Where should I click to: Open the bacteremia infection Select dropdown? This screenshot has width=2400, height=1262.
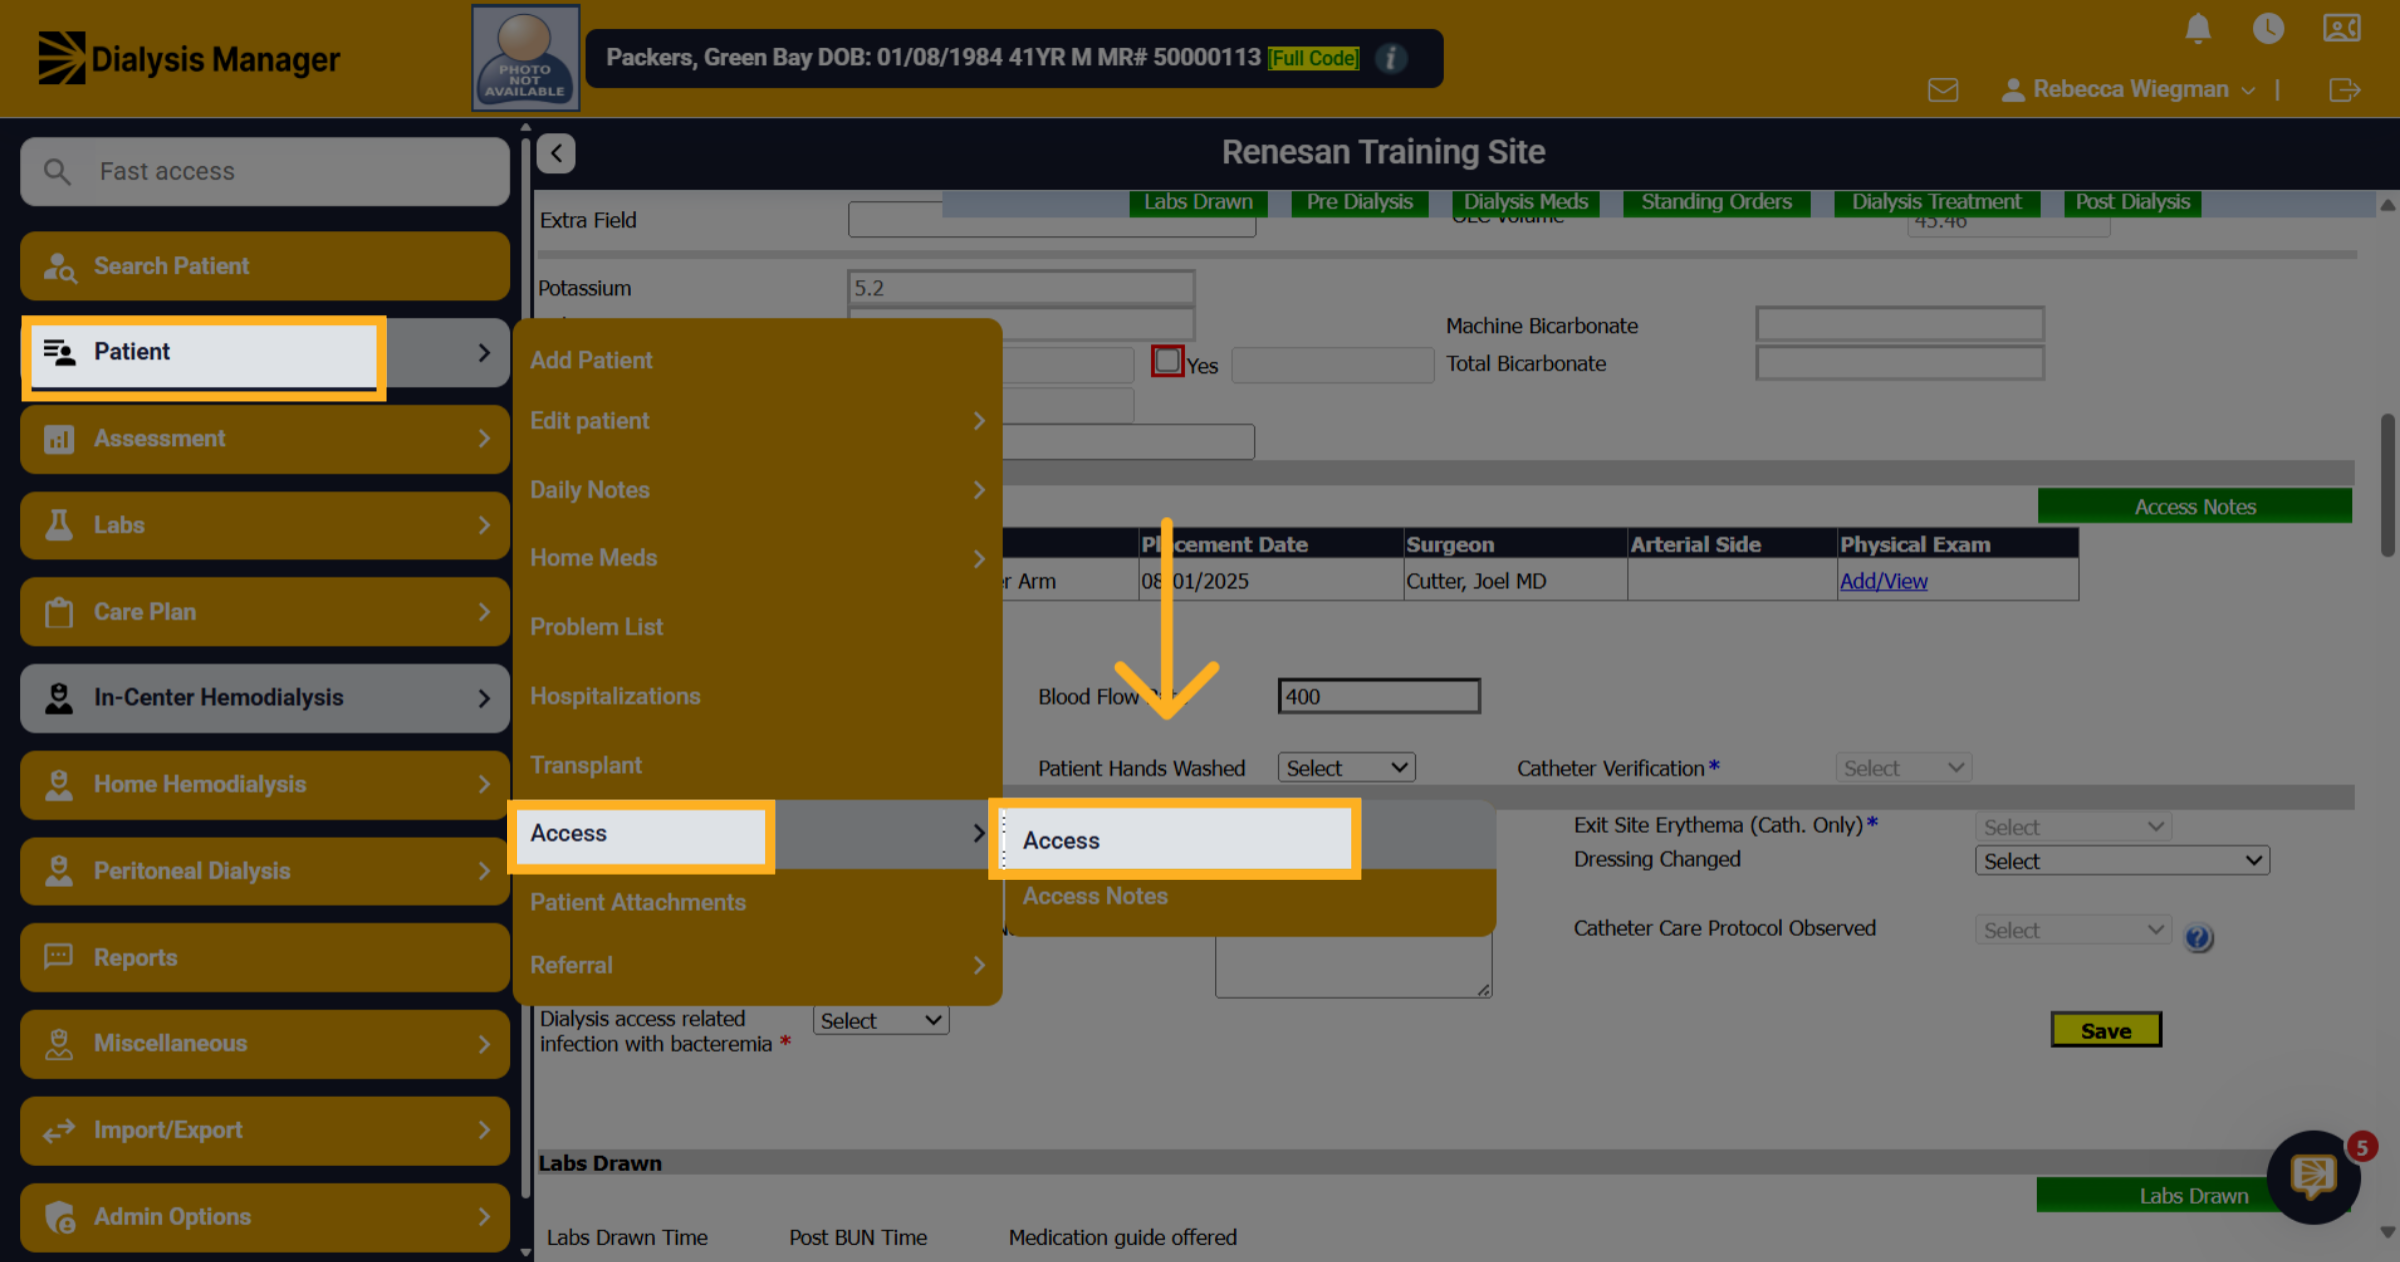(x=881, y=1021)
